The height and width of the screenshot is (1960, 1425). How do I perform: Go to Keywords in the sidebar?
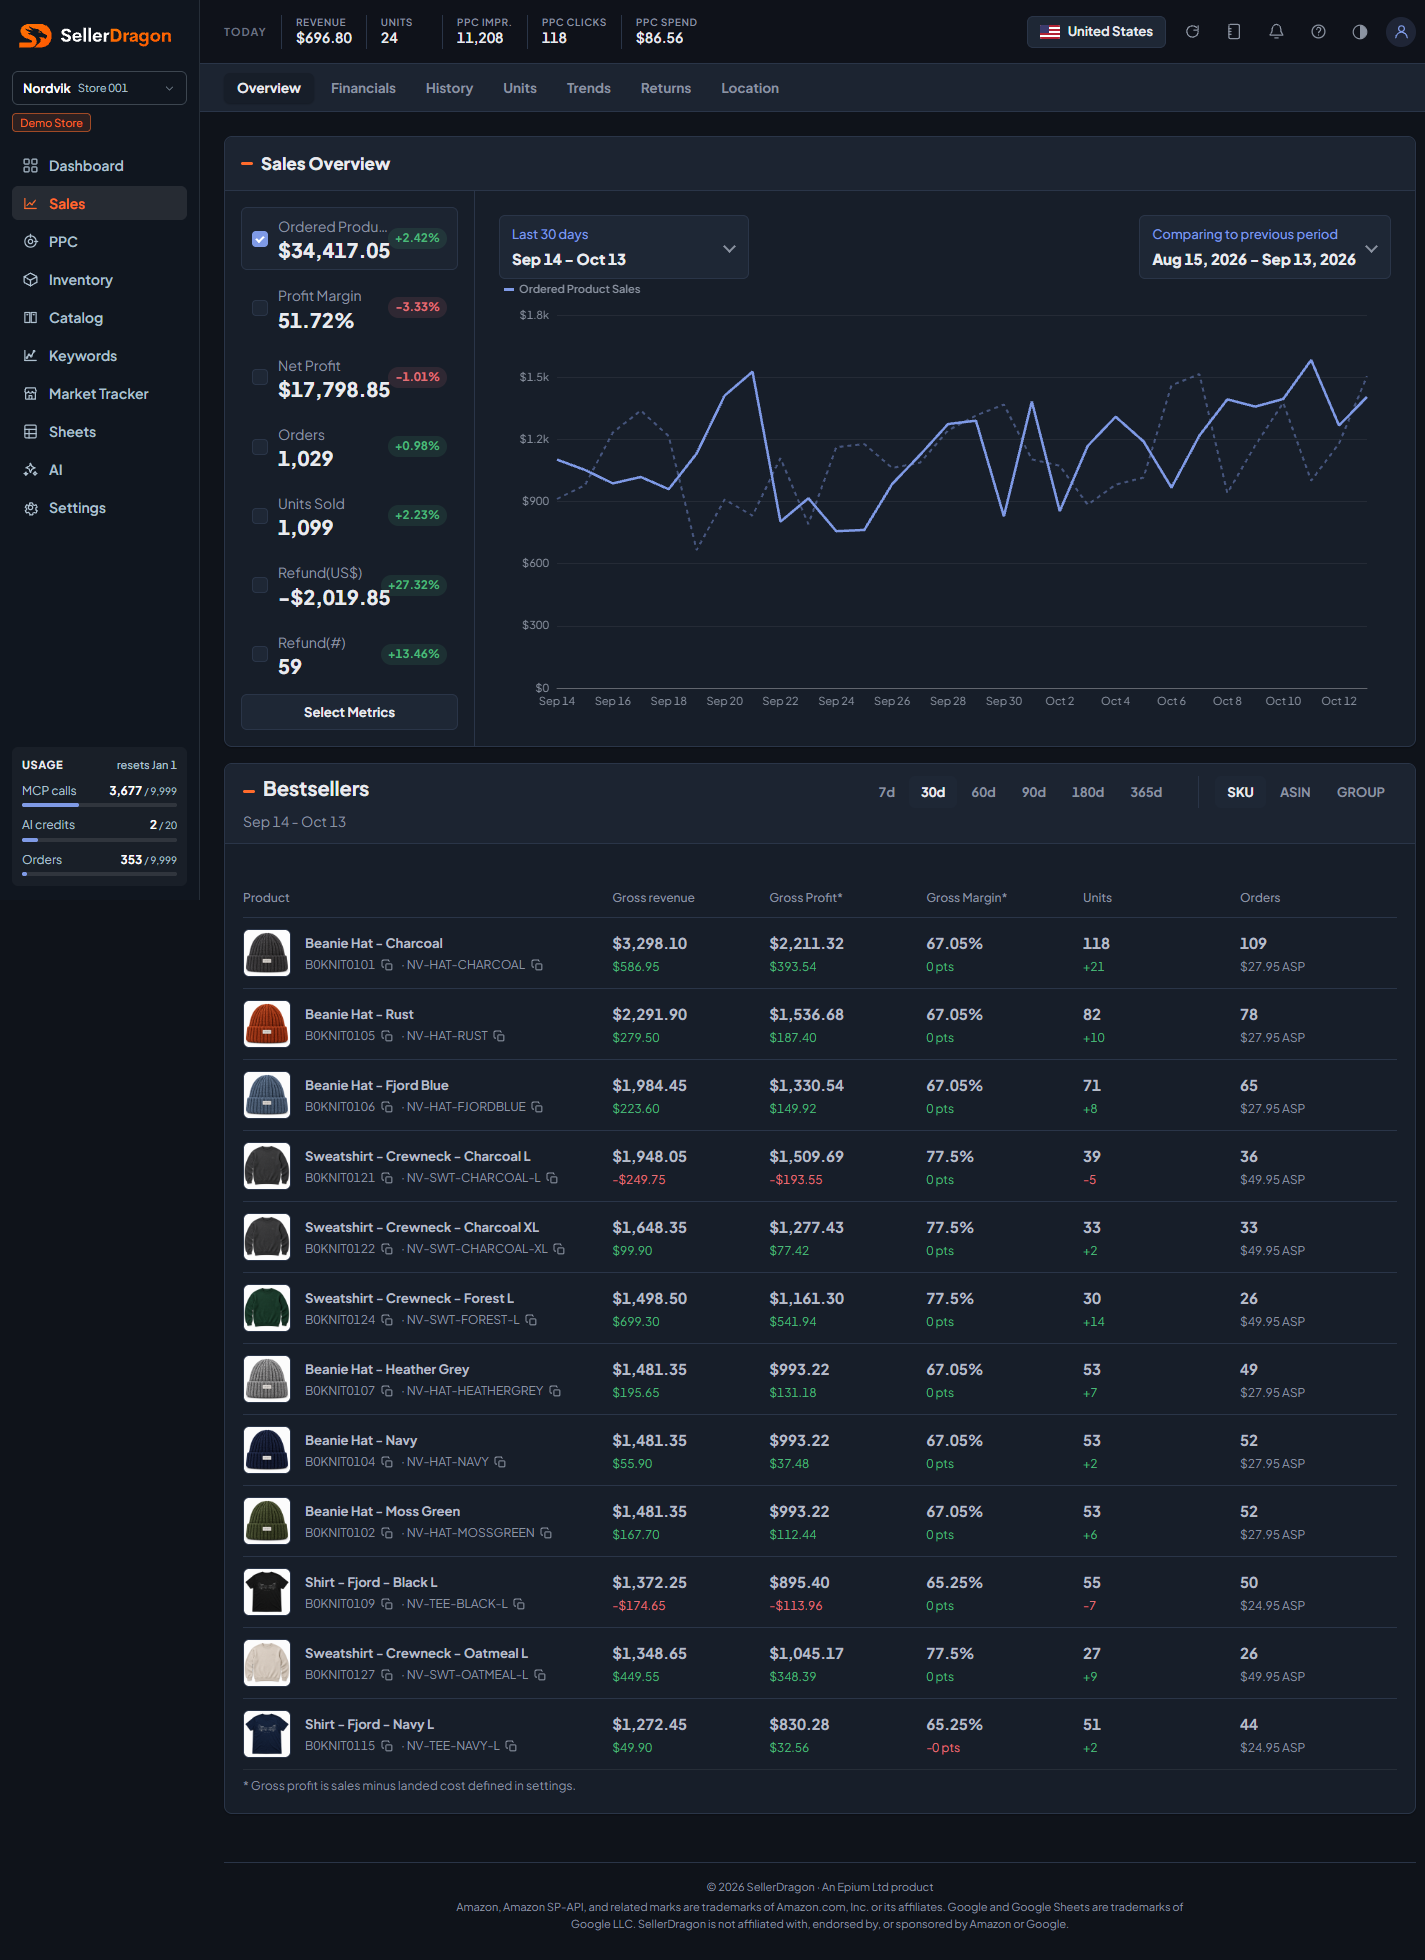[x=99, y=356]
